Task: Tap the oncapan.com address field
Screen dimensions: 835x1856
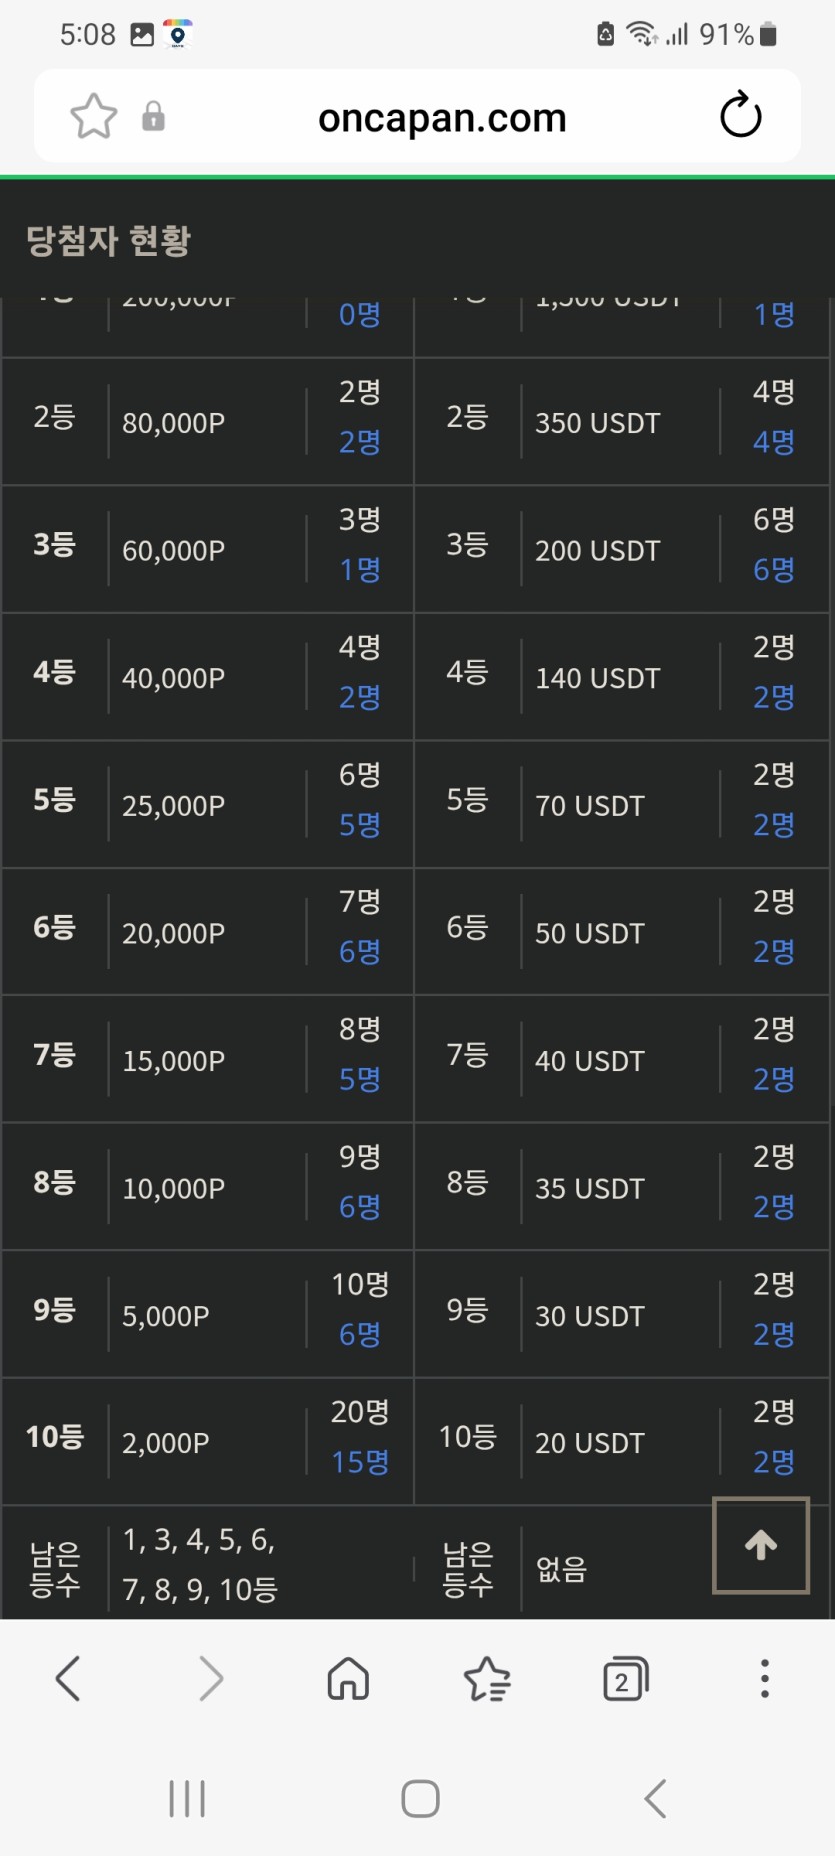Action: [442, 117]
